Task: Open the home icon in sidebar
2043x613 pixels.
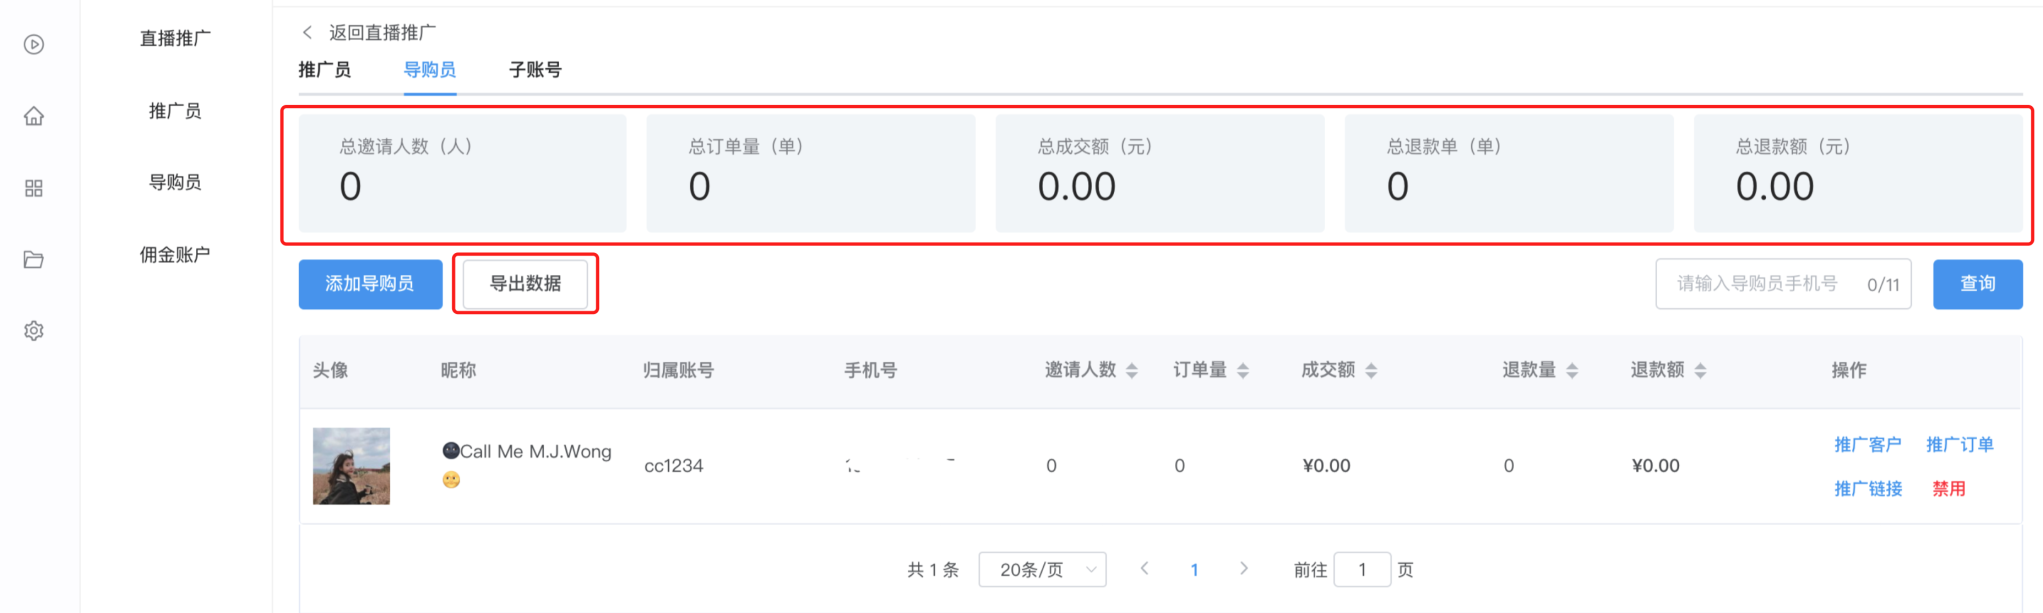Action: click(x=34, y=116)
